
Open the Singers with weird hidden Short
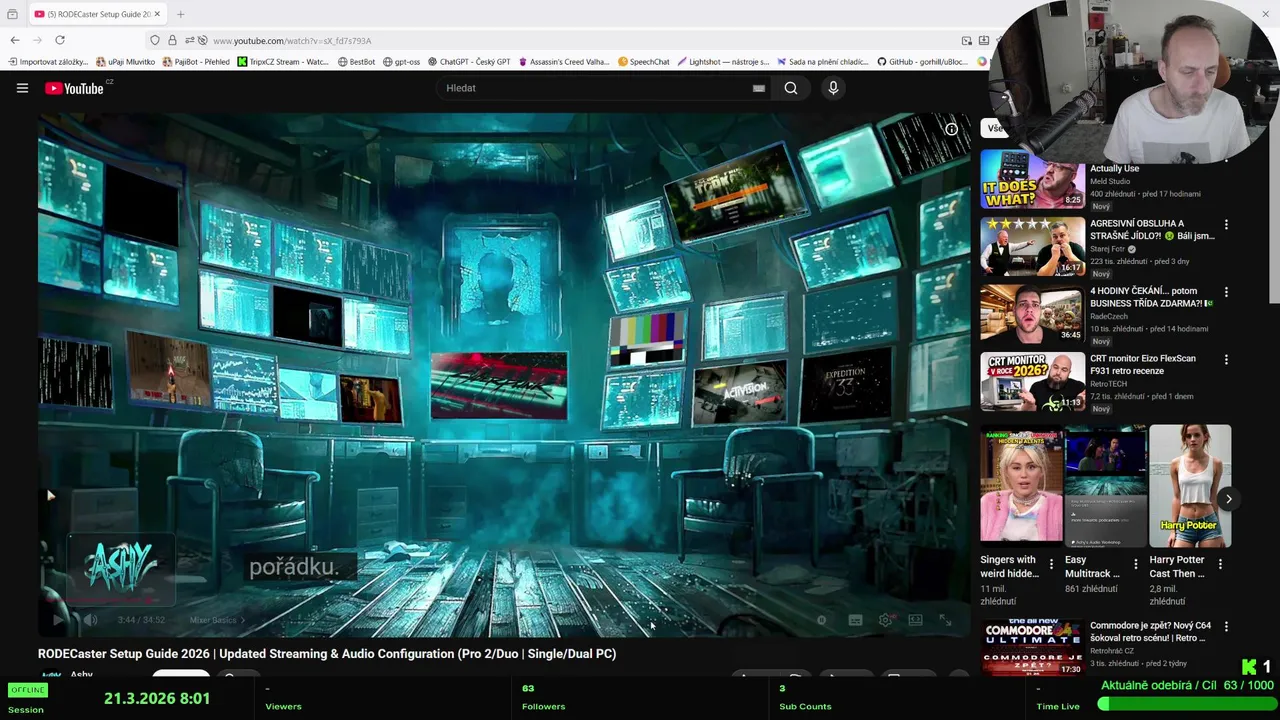pyautogui.click(x=1021, y=485)
